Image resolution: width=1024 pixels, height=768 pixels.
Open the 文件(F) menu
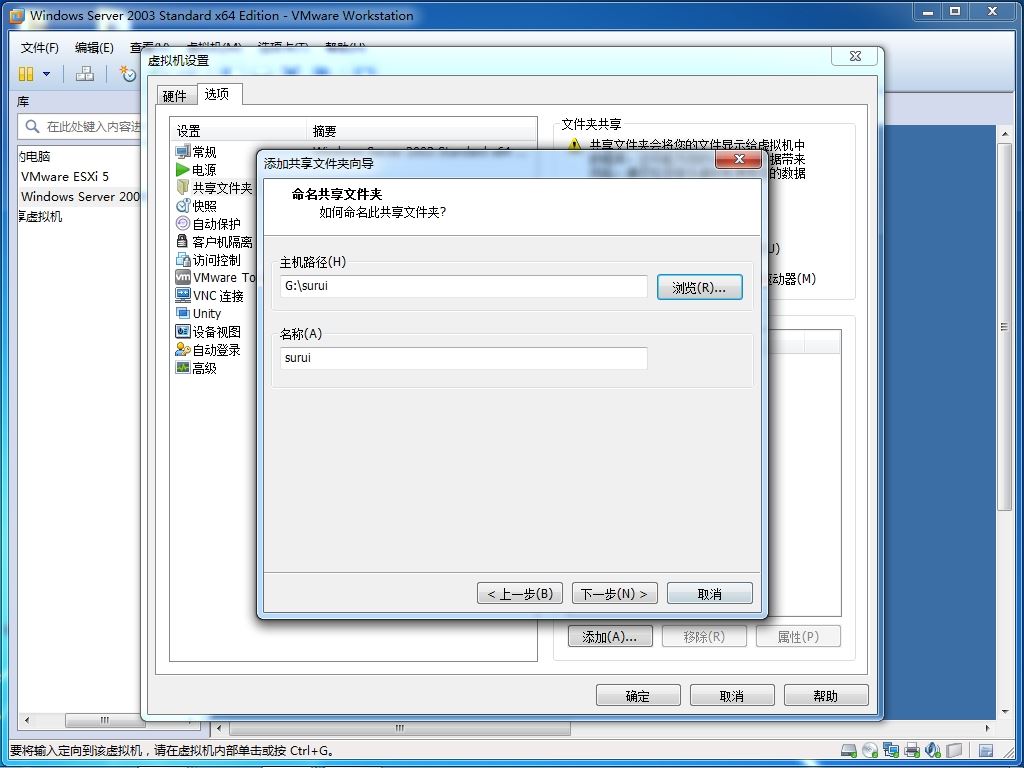[39, 48]
